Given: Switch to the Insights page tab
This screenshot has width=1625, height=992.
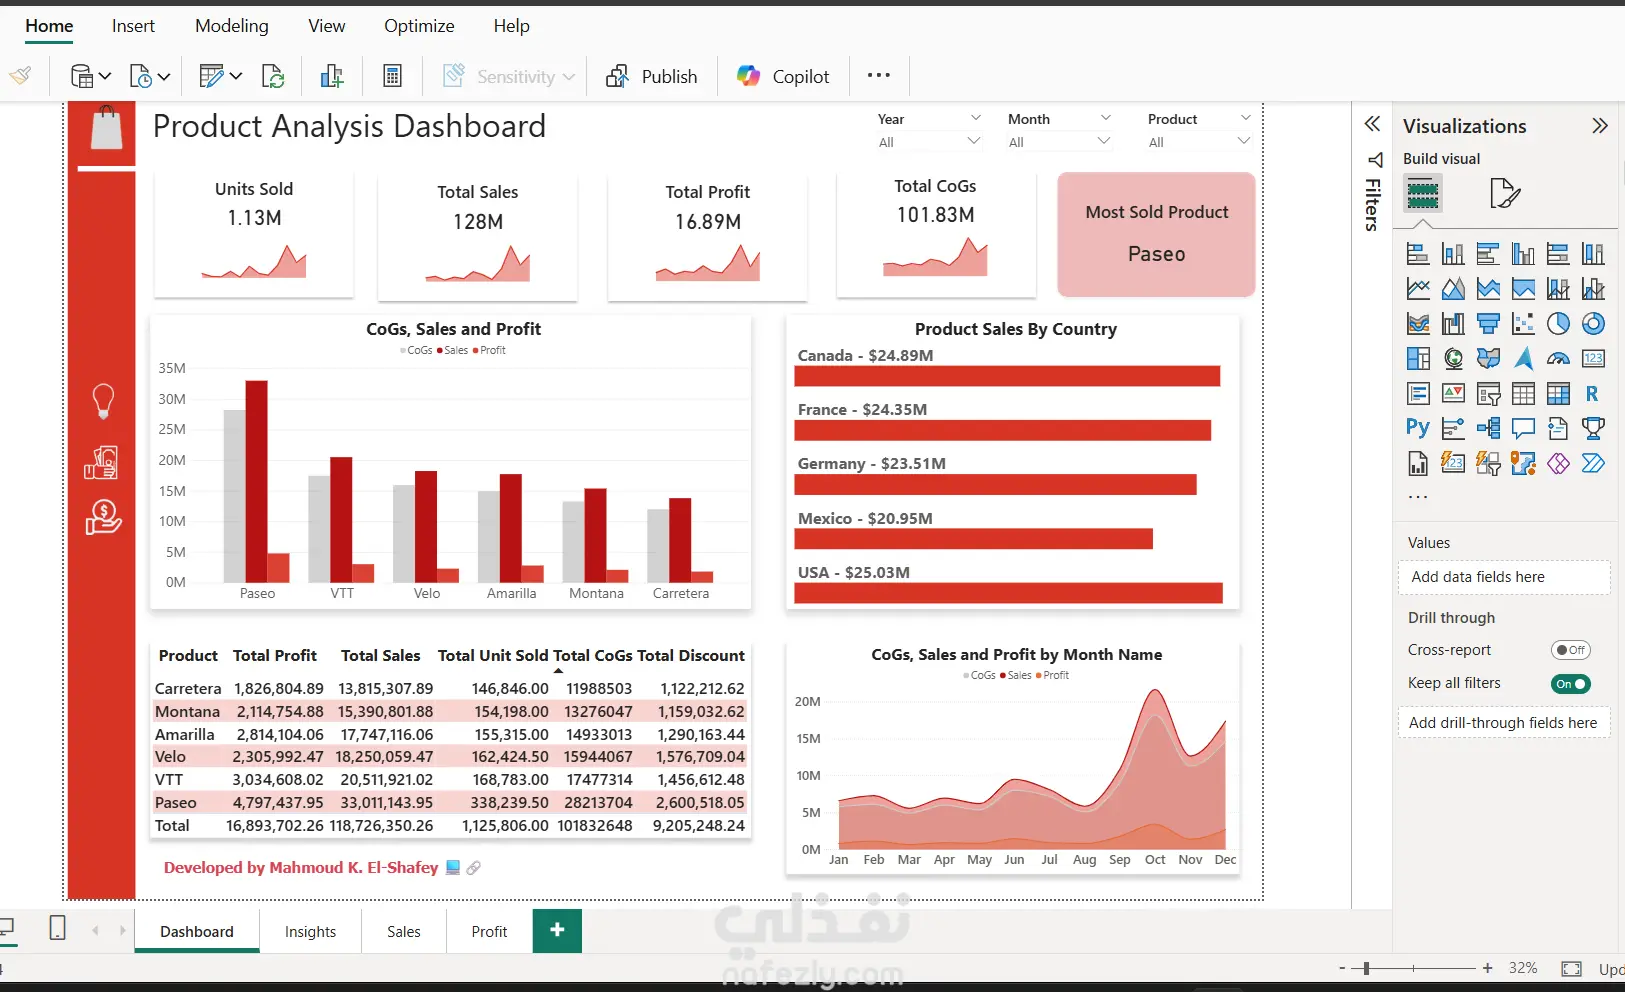Looking at the screenshot, I should click(310, 931).
